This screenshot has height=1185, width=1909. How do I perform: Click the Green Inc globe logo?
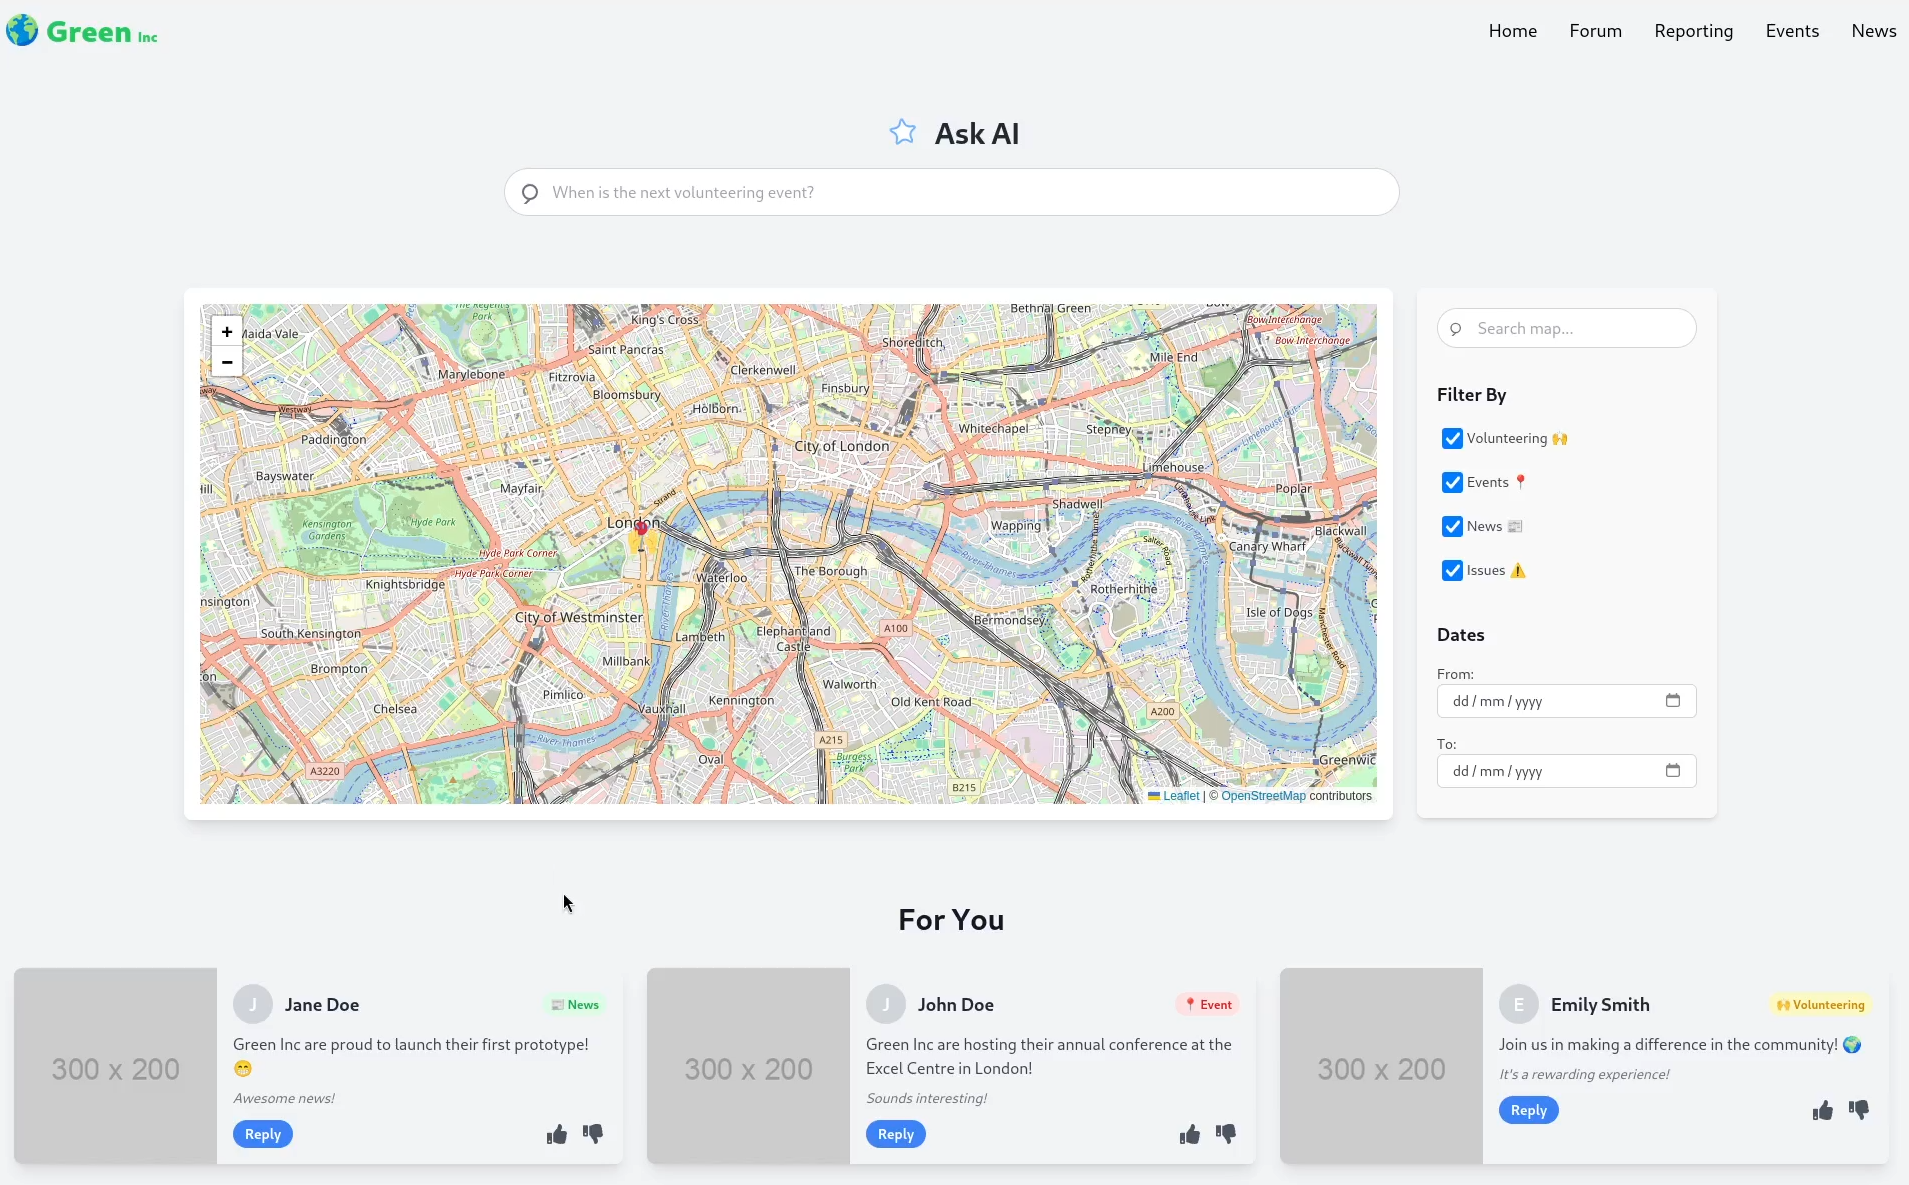tap(22, 31)
